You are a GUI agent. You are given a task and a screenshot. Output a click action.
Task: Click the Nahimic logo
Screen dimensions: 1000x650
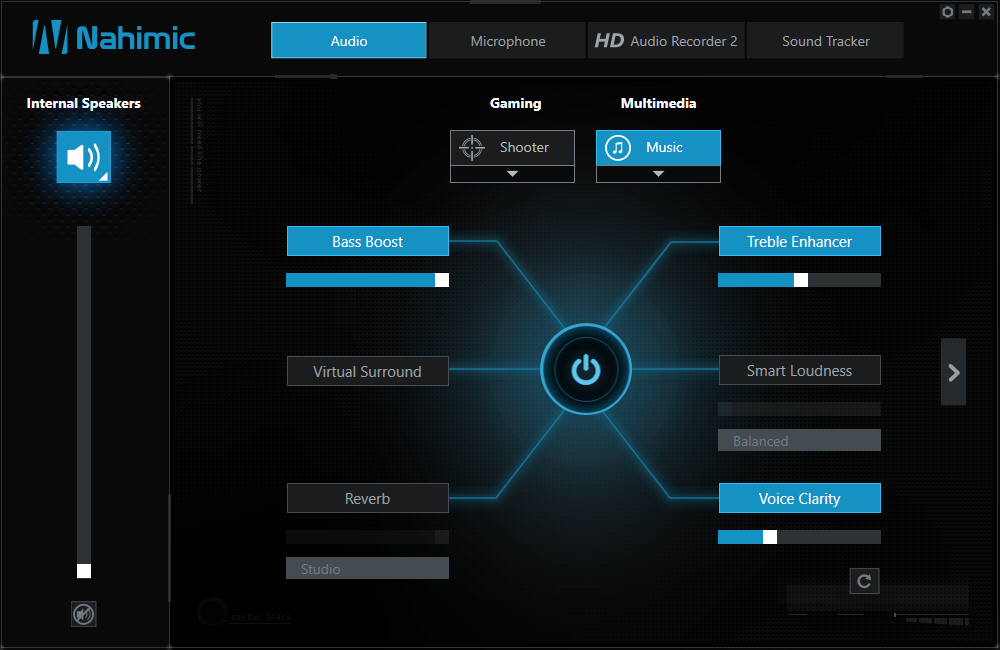[x=114, y=38]
